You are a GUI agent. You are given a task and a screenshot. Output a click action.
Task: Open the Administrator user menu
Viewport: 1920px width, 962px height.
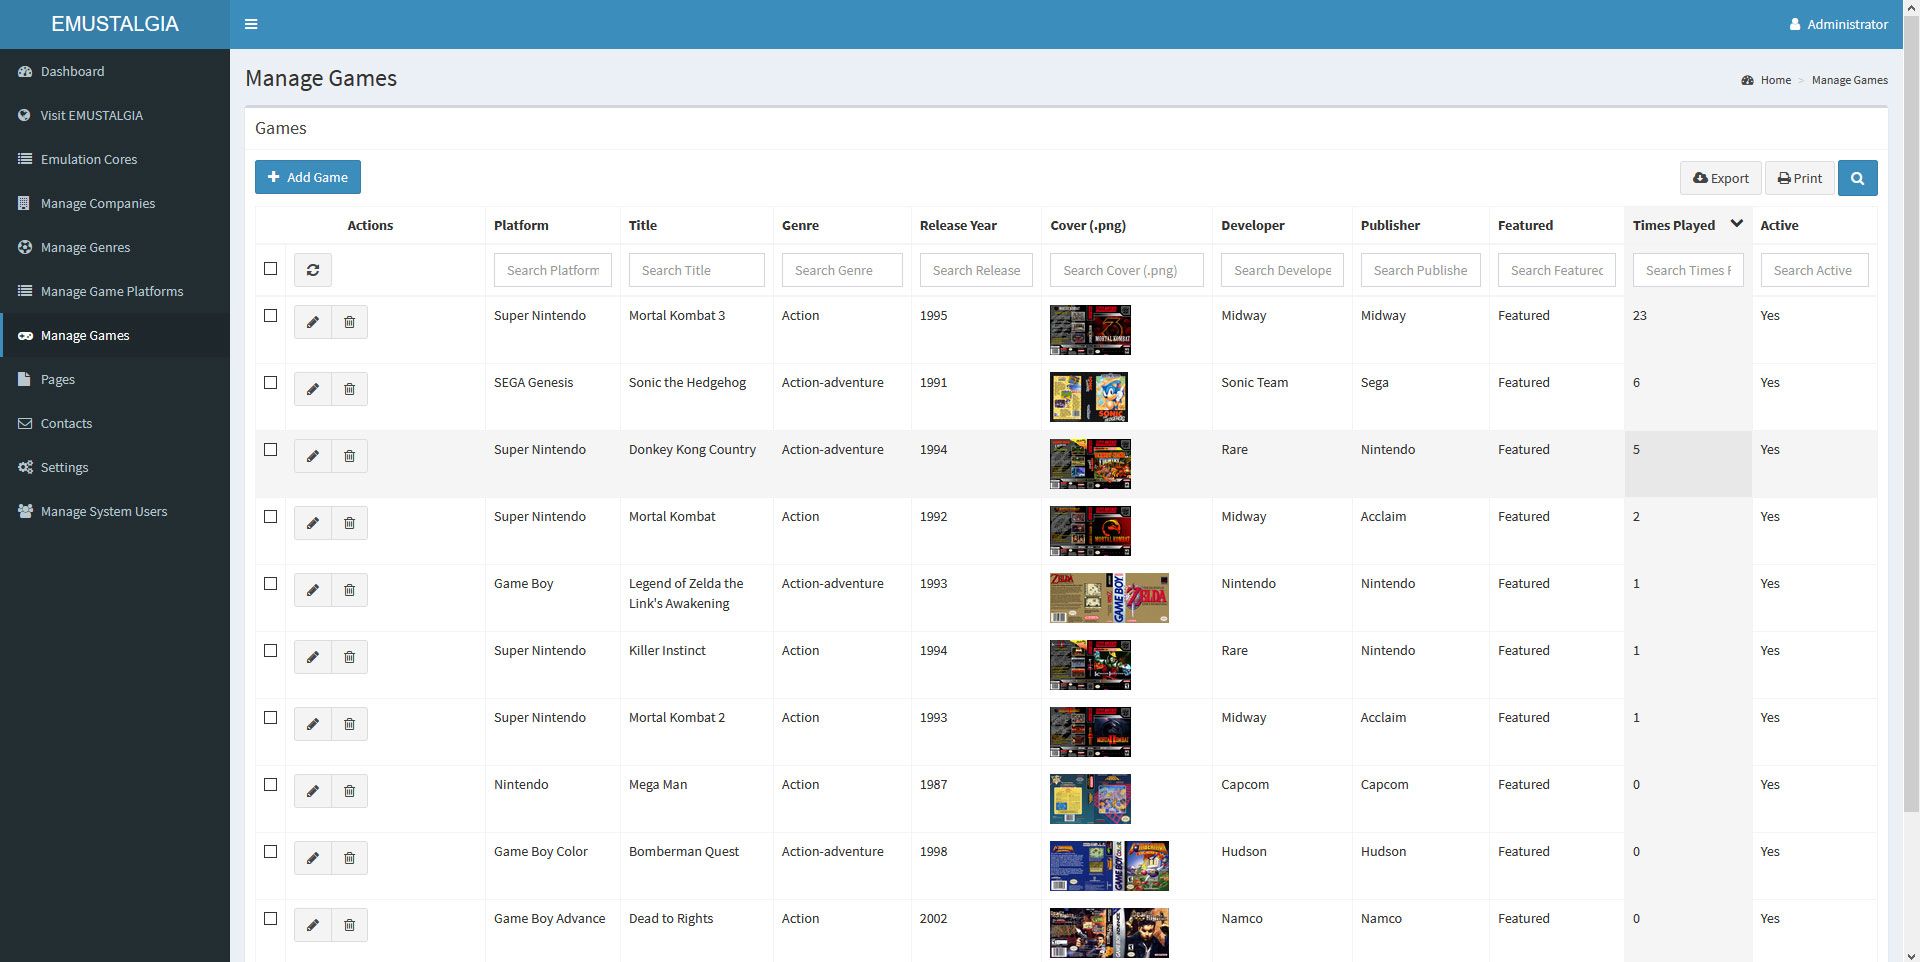[1838, 24]
